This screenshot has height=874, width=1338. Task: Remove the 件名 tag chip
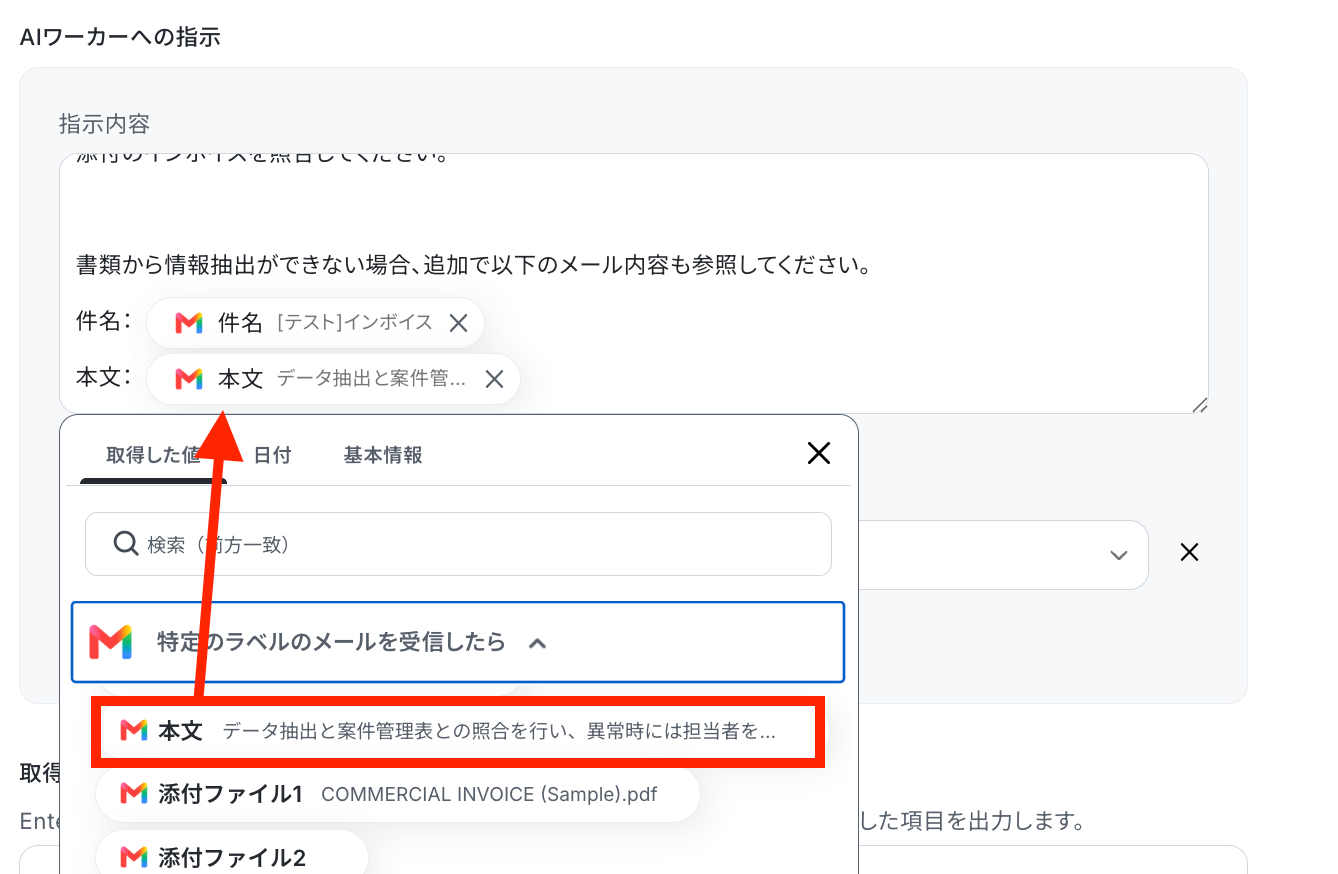[x=458, y=323]
